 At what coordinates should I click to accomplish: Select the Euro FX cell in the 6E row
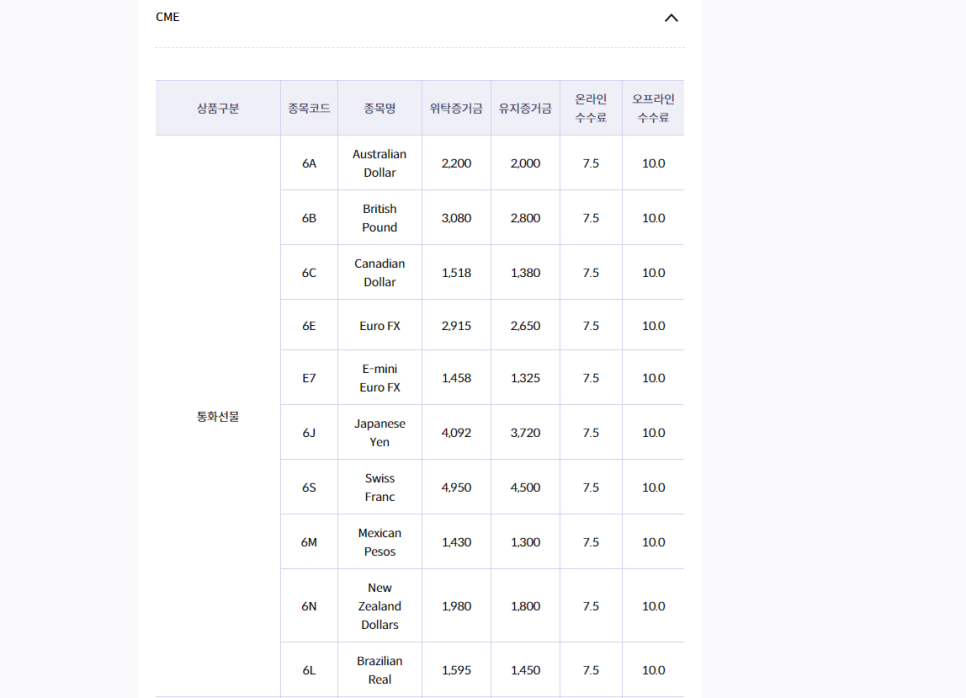pos(380,326)
